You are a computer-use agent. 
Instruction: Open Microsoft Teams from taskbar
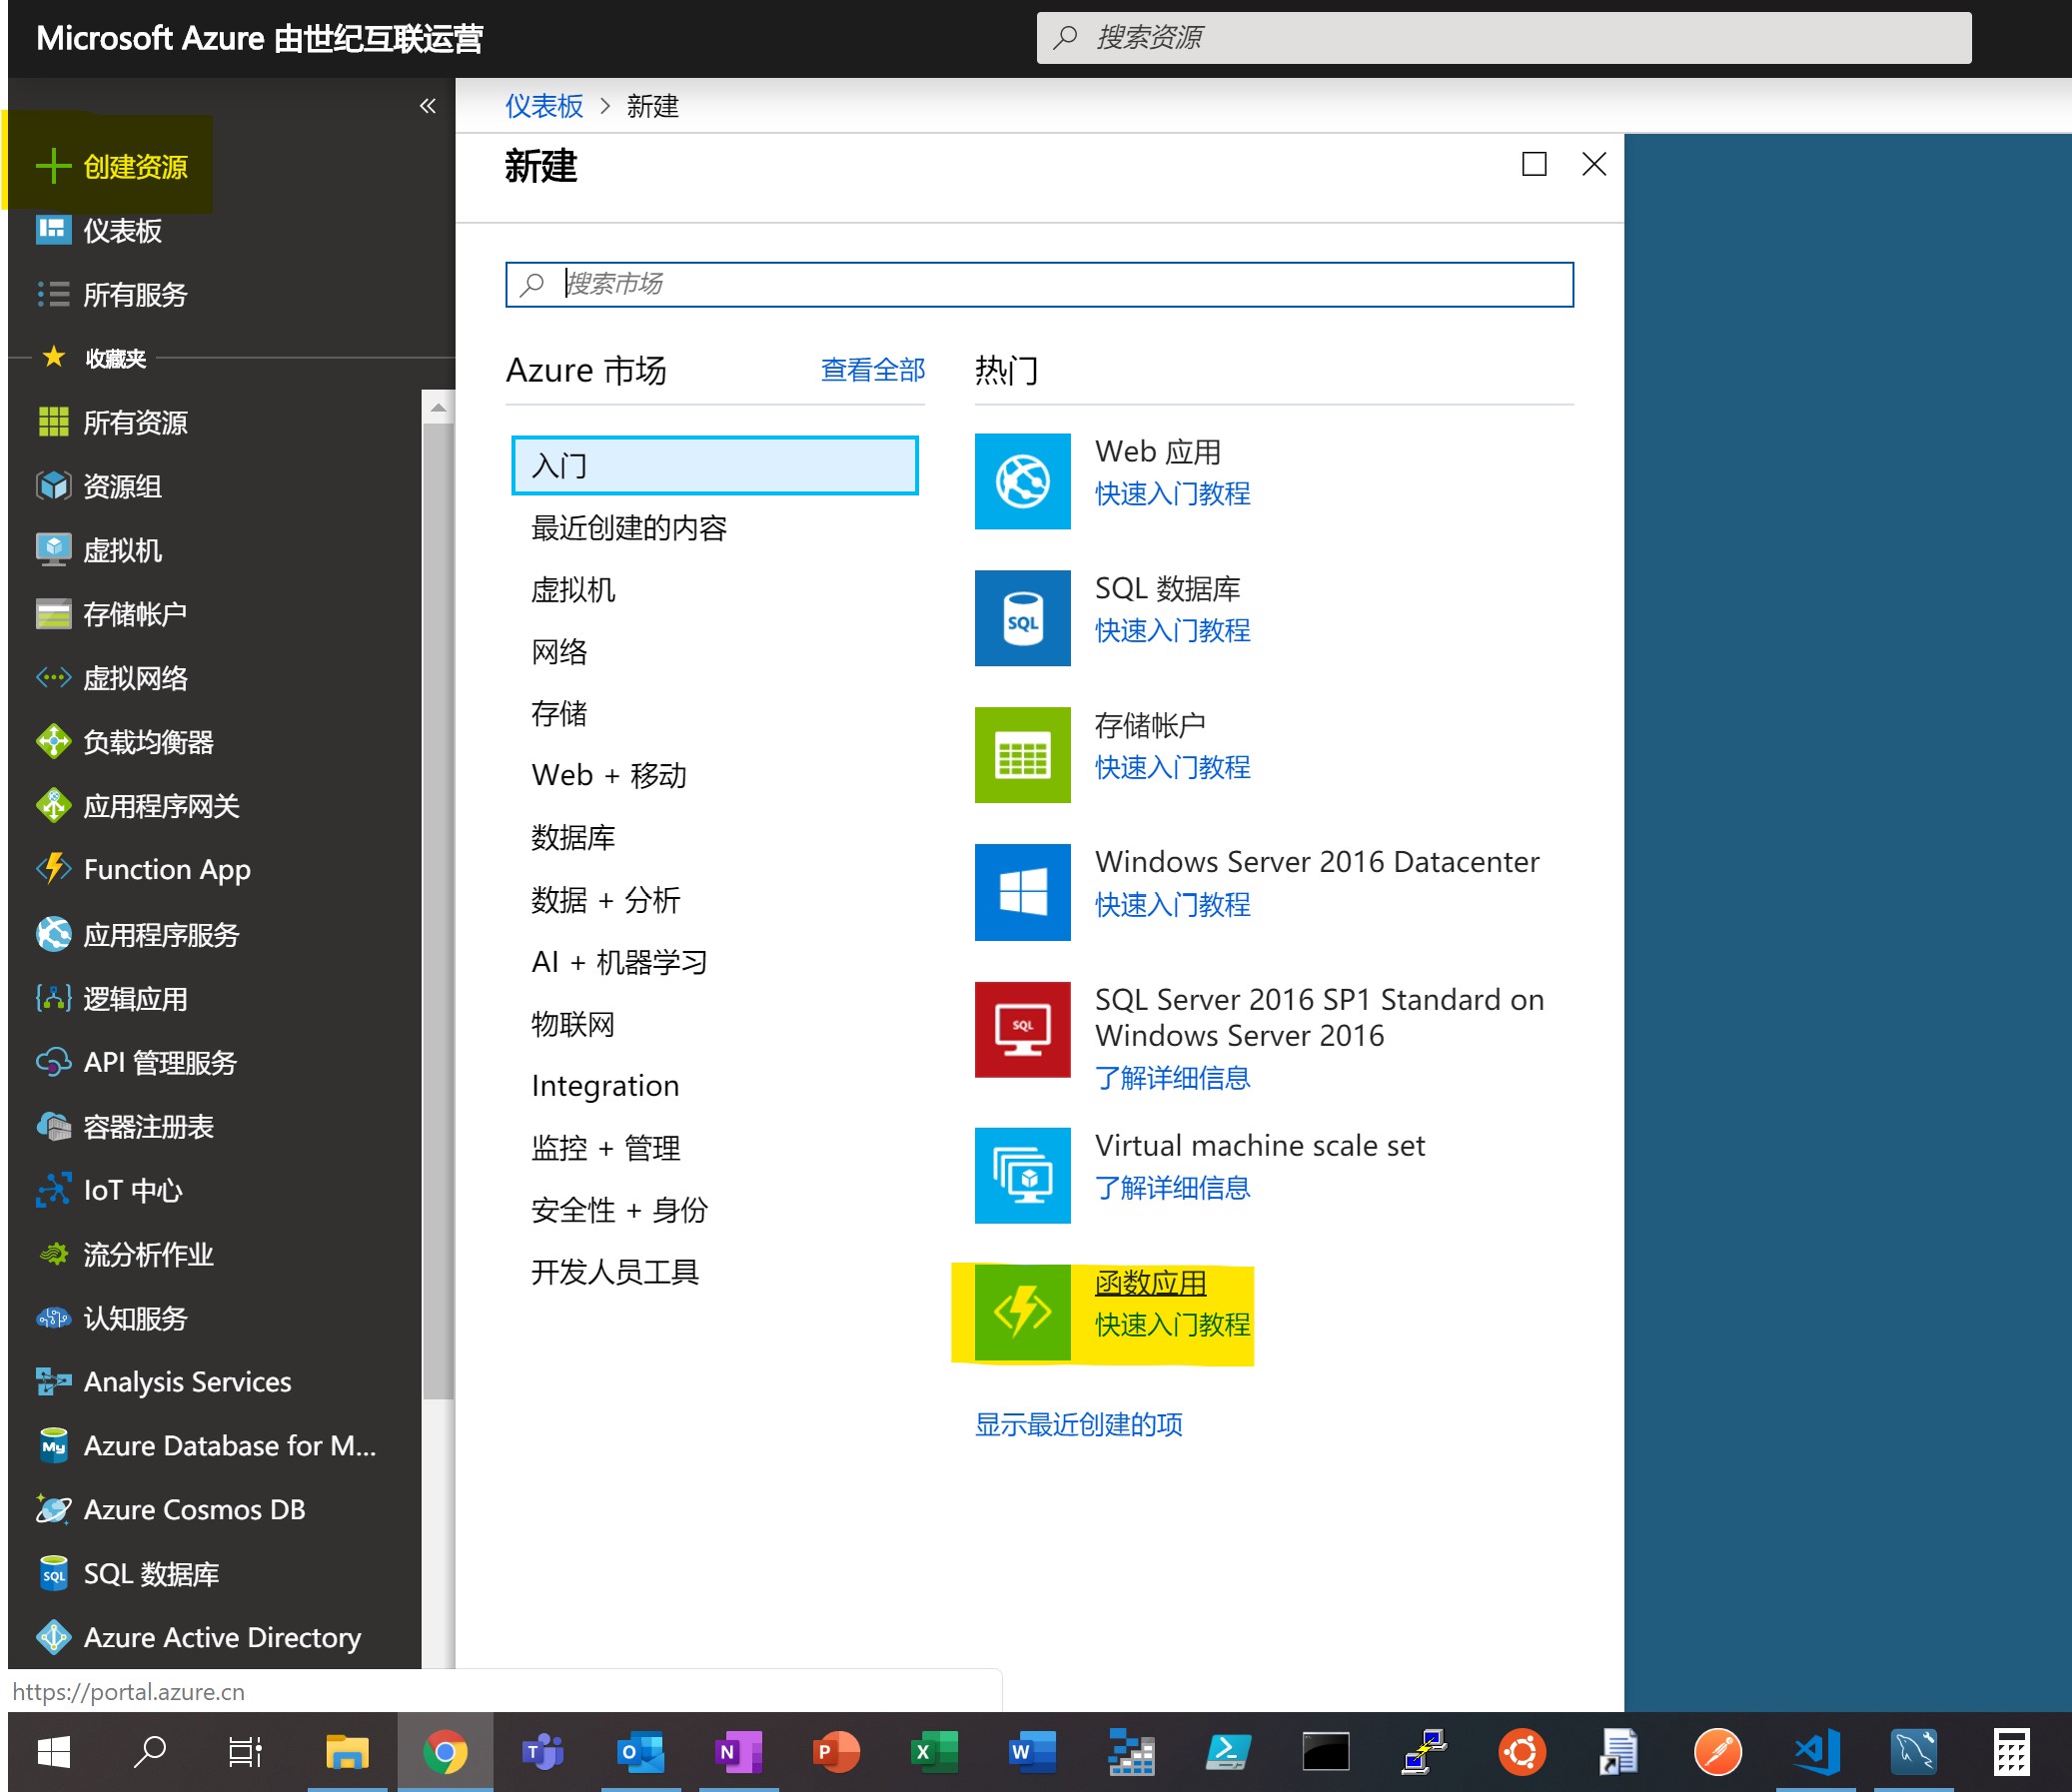(x=543, y=1752)
